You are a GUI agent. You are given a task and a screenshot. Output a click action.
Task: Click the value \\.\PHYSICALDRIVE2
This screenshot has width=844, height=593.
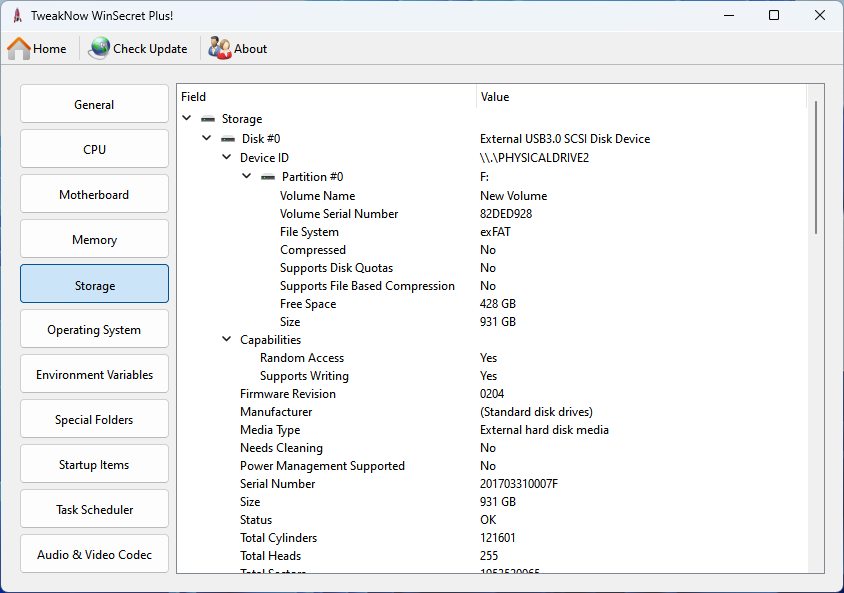[x=534, y=158]
